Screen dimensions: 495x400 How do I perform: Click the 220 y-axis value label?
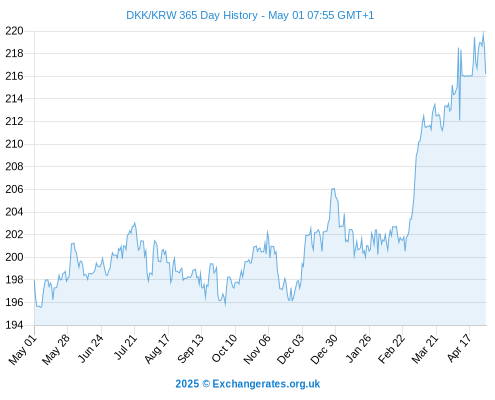pyautogui.click(x=14, y=31)
